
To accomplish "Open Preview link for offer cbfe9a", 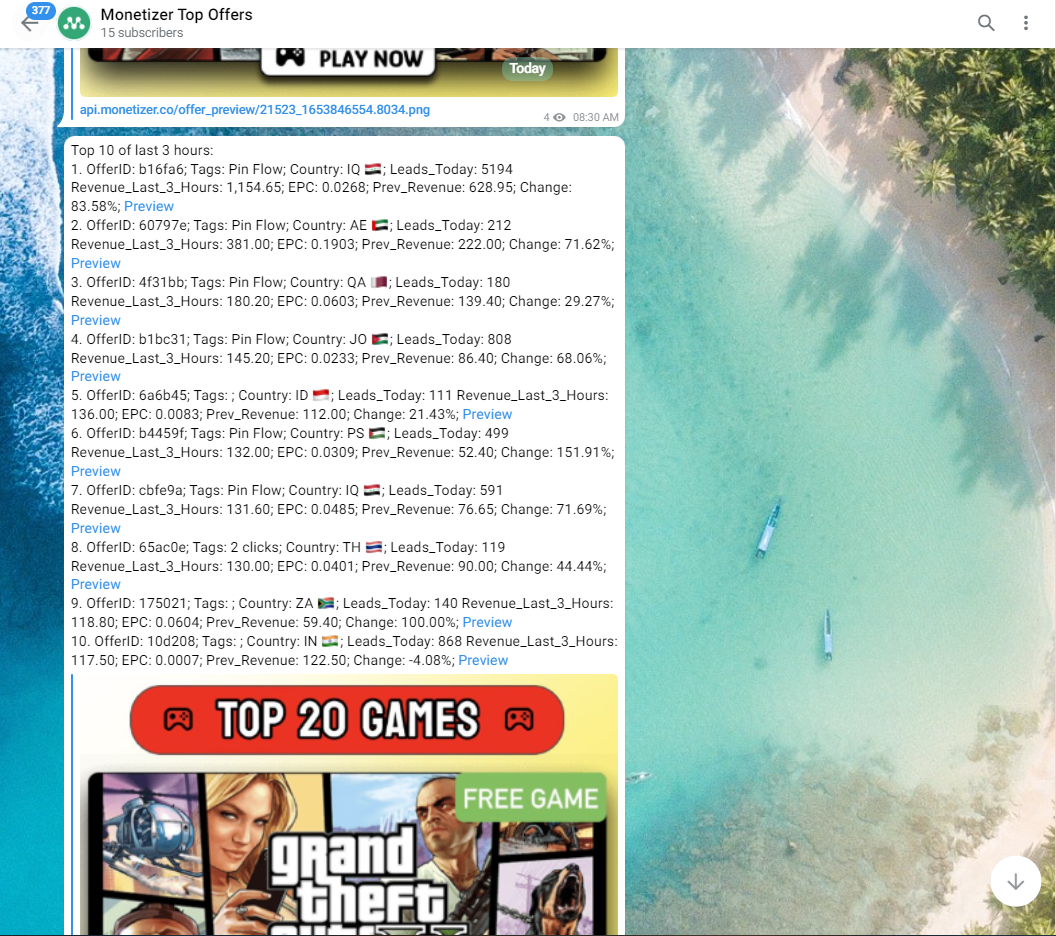I will (x=96, y=528).
